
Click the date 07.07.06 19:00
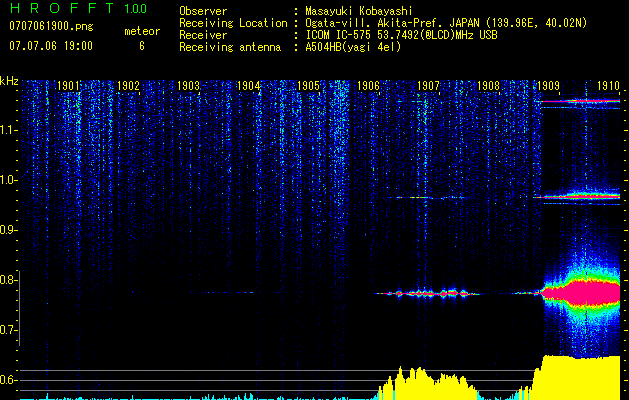pyautogui.click(x=51, y=46)
